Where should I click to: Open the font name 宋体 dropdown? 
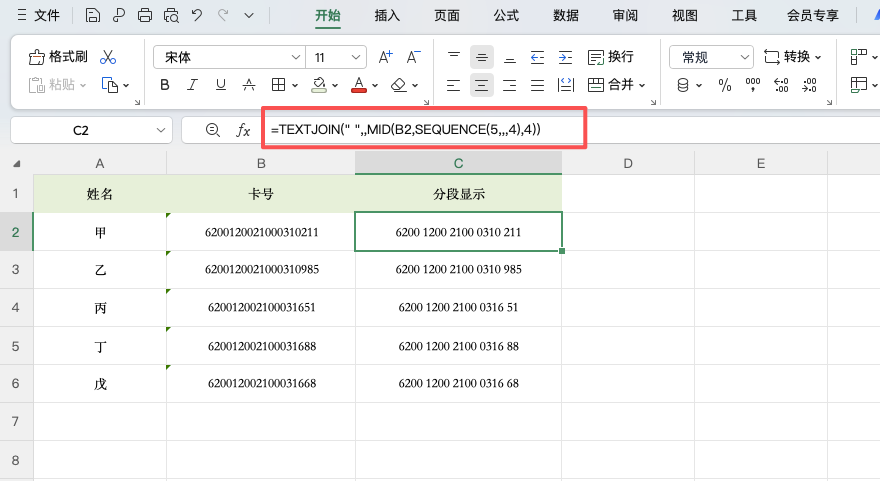[x=295, y=57]
